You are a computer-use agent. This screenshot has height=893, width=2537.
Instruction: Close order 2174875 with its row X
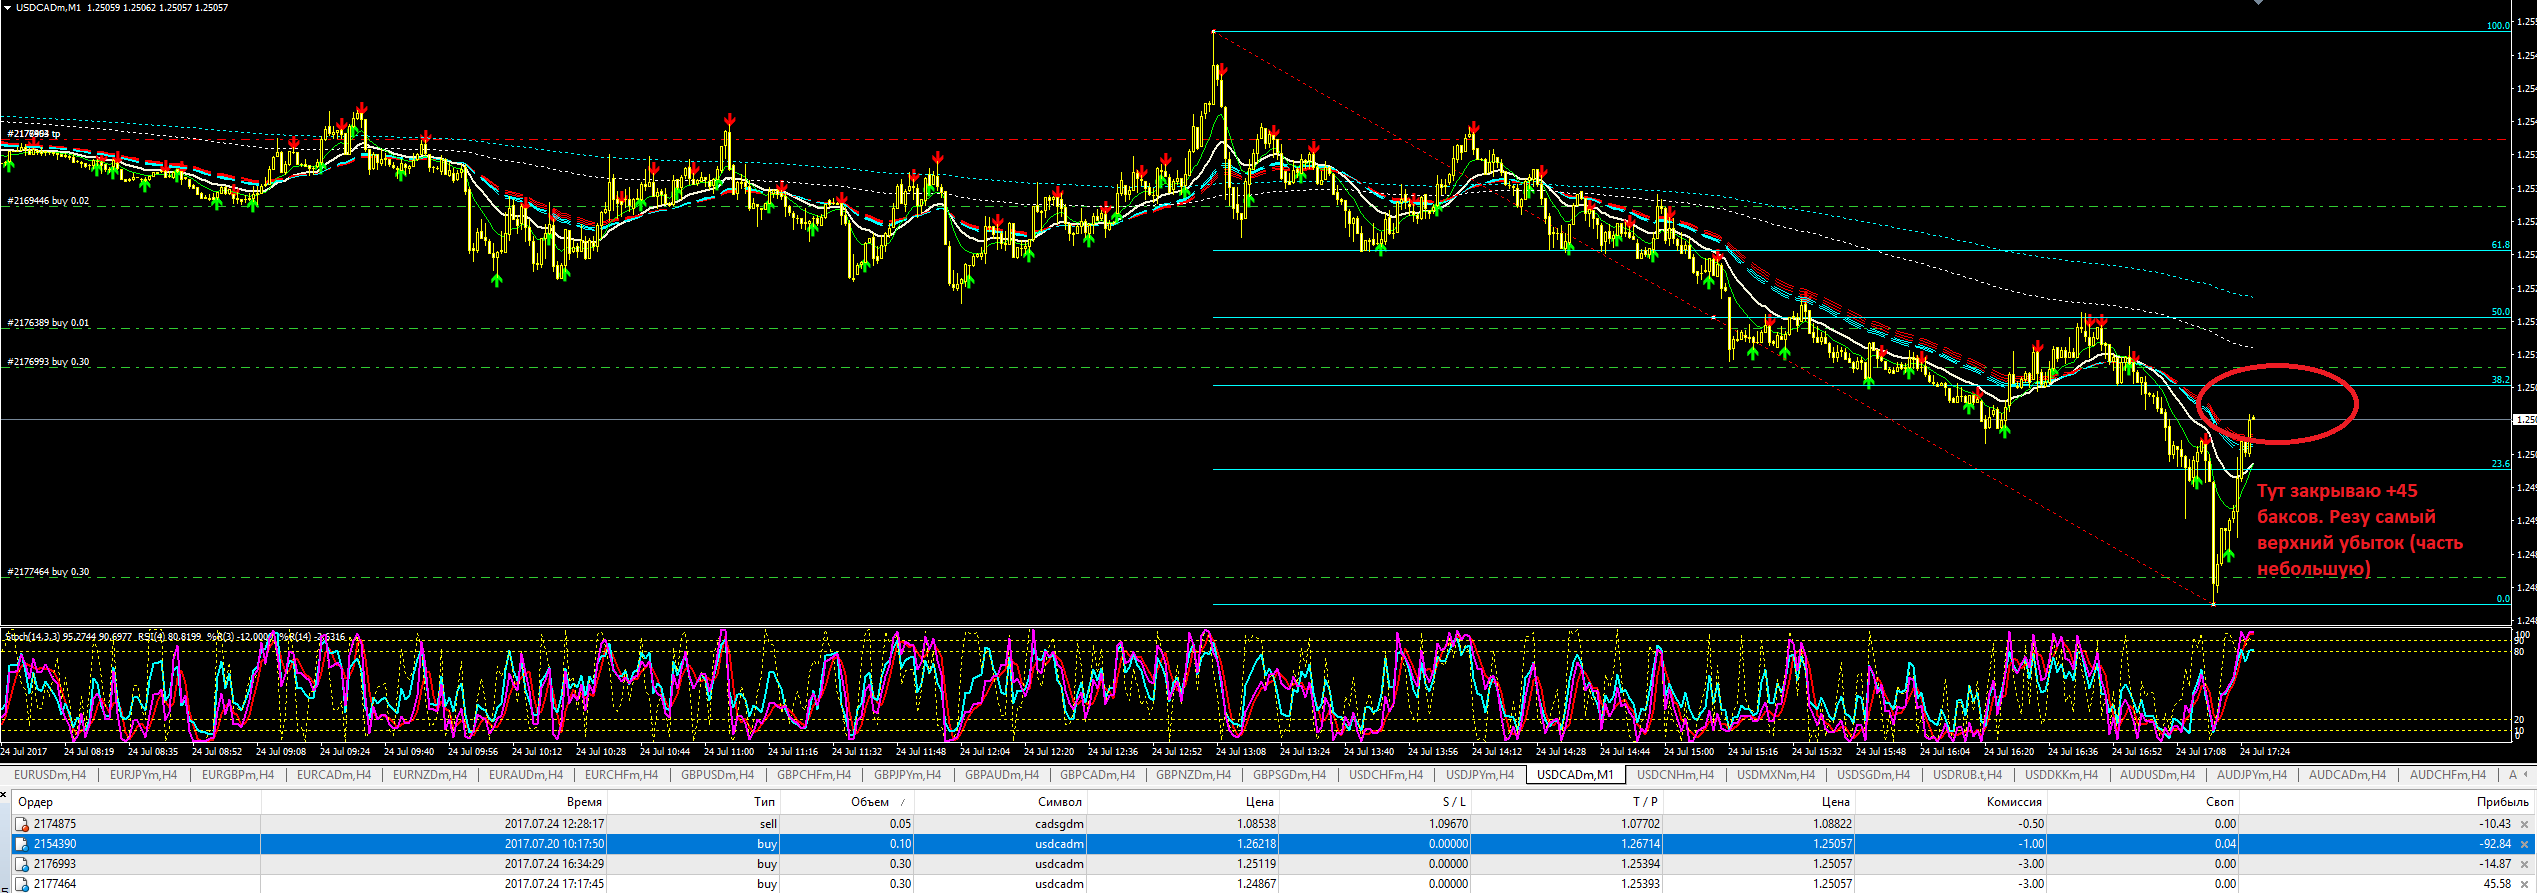(x=2525, y=825)
